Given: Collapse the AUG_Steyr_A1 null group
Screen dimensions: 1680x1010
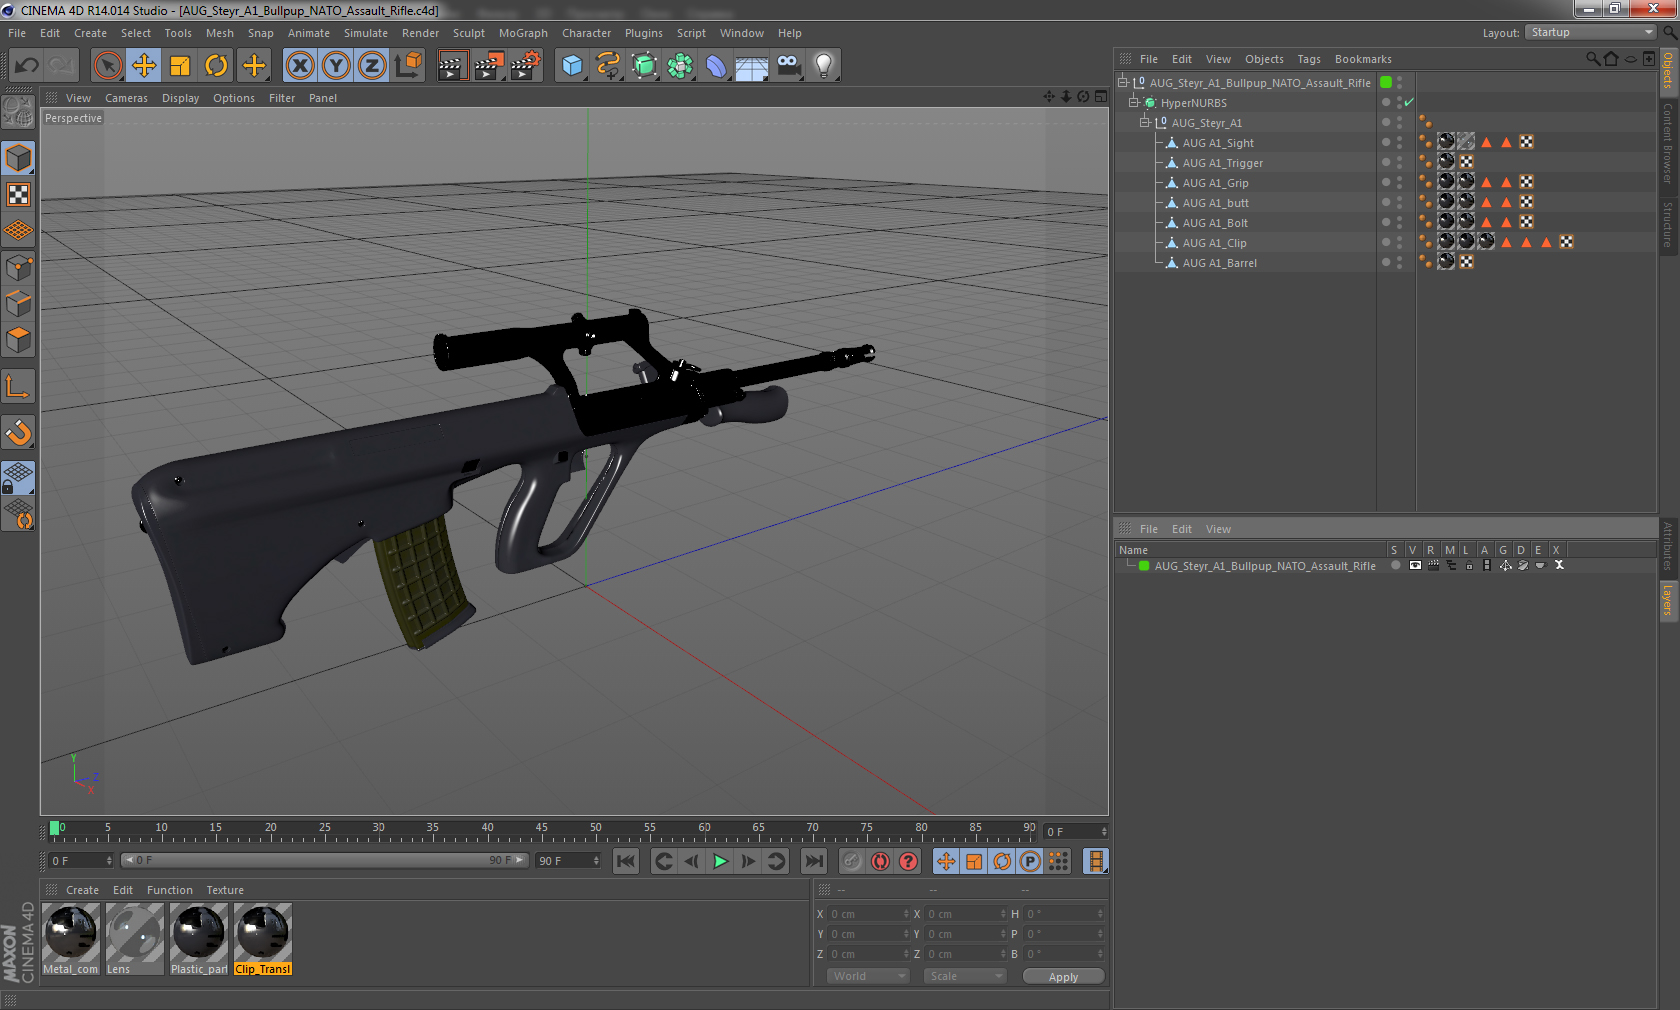Looking at the screenshot, I should (x=1145, y=122).
